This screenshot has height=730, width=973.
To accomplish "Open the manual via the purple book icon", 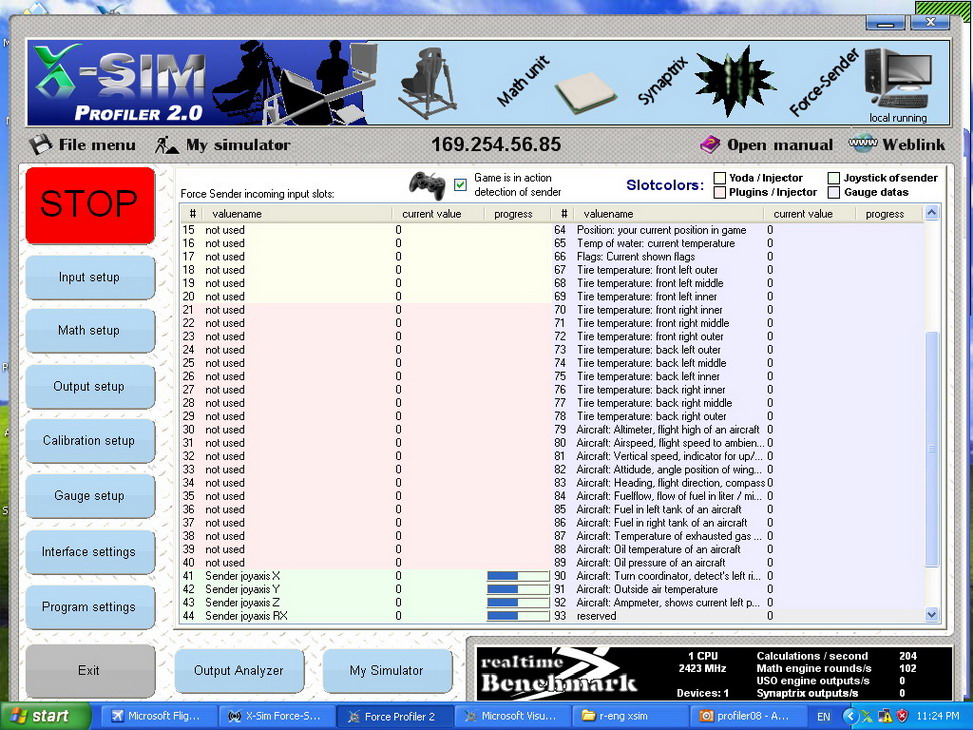I will [709, 145].
